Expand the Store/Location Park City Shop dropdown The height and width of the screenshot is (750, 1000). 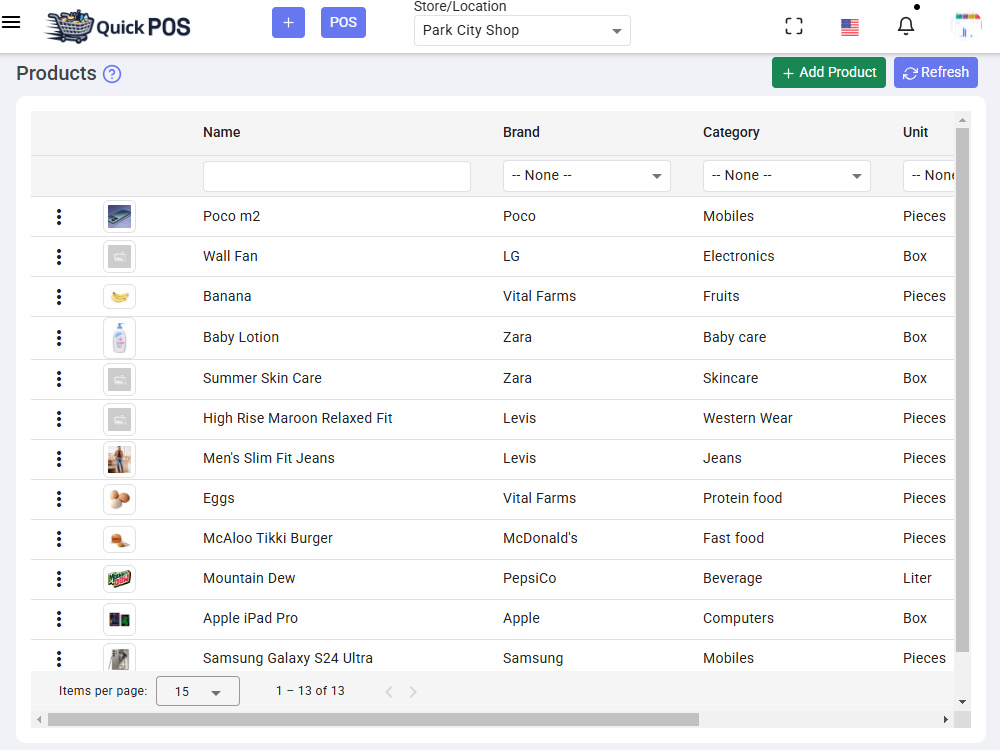[522, 31]
